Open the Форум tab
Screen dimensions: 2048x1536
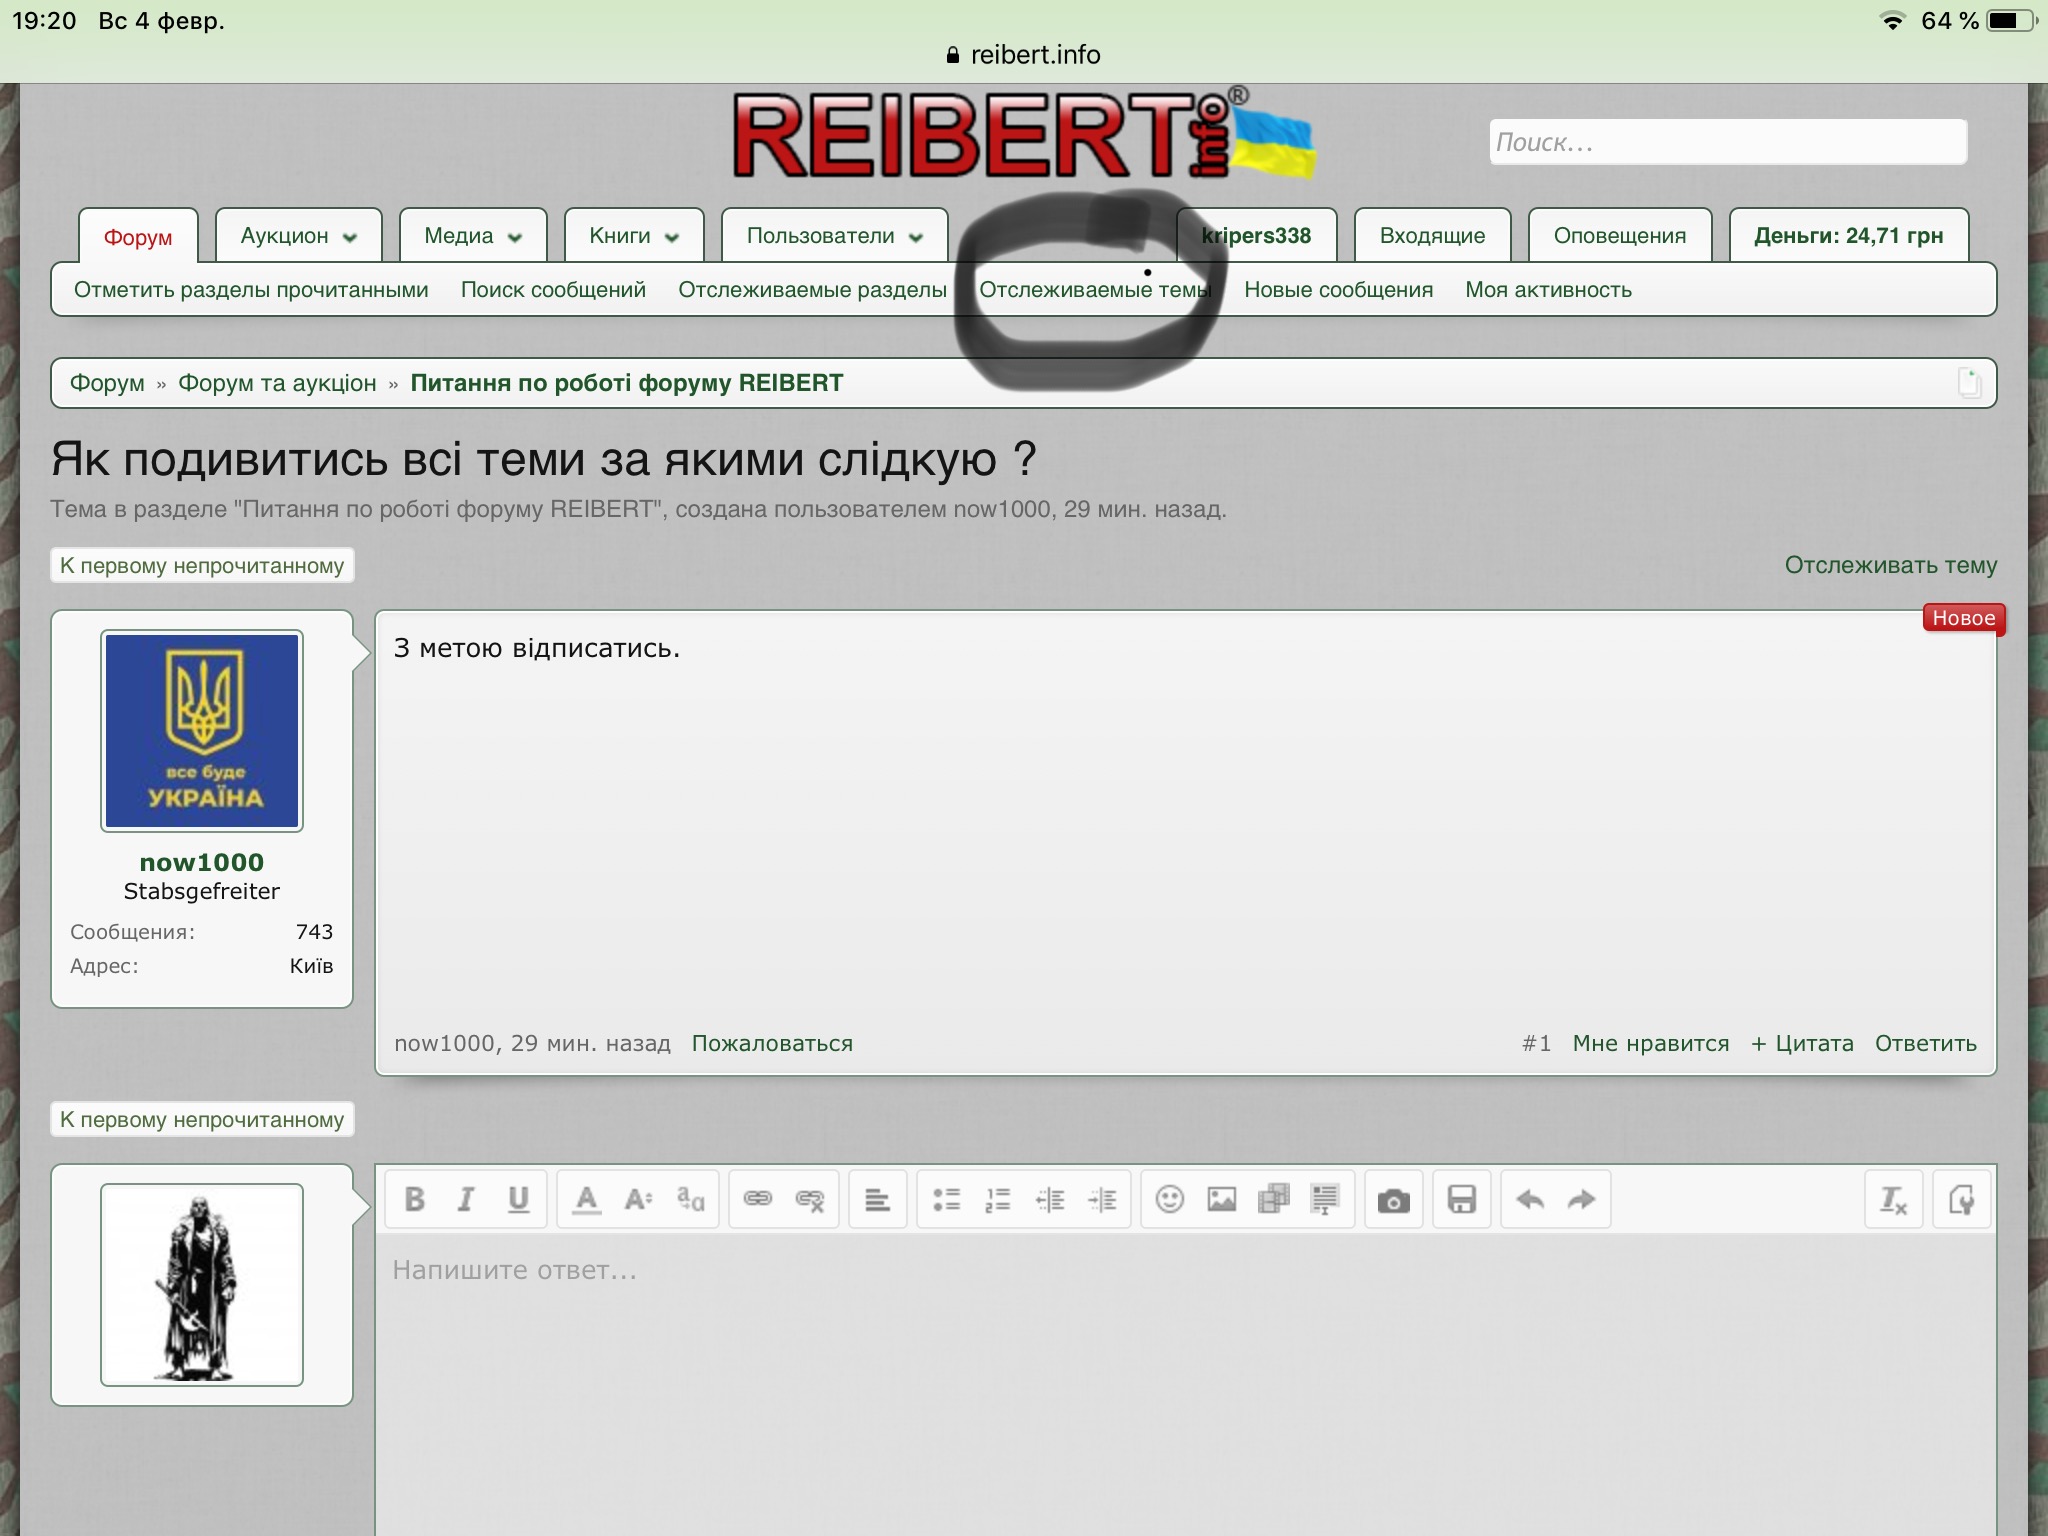click(138, 237)
